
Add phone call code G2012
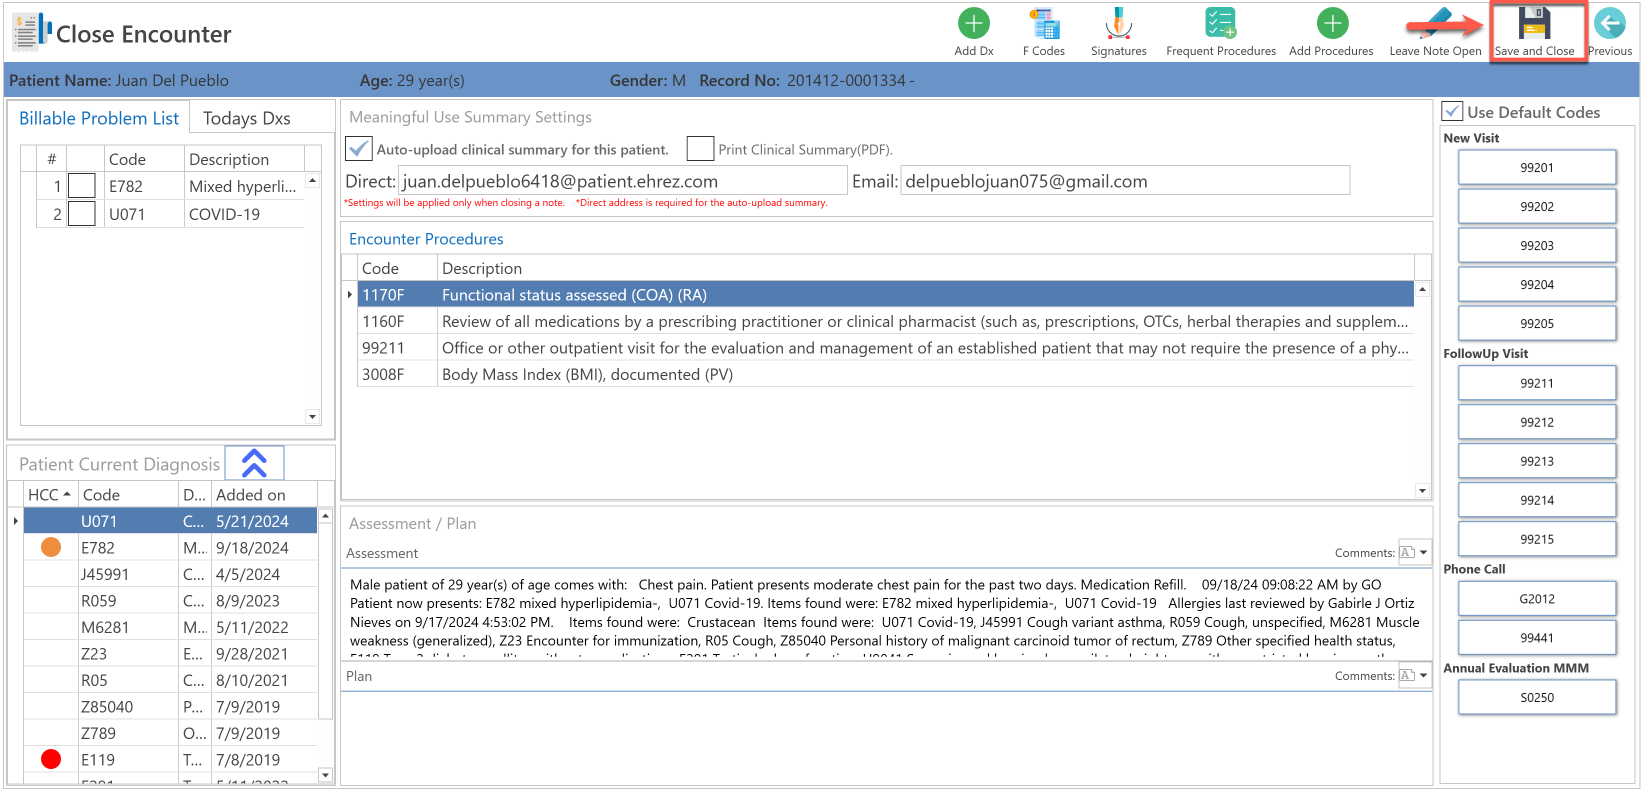click(x=1536, y=599)
